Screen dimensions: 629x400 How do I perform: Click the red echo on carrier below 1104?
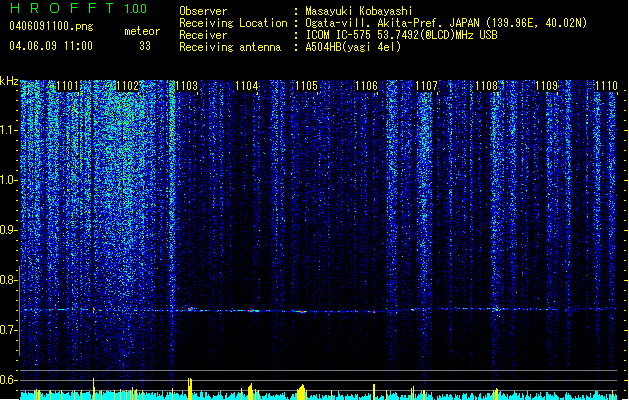click(x=253, y=311)
